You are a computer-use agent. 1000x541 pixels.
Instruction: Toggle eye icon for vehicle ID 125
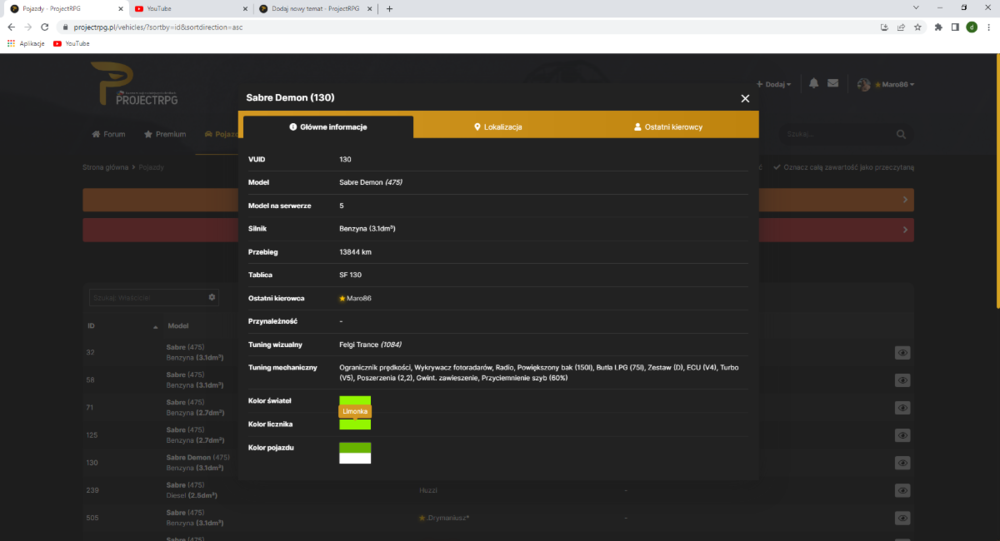click(x=902, y=435)
